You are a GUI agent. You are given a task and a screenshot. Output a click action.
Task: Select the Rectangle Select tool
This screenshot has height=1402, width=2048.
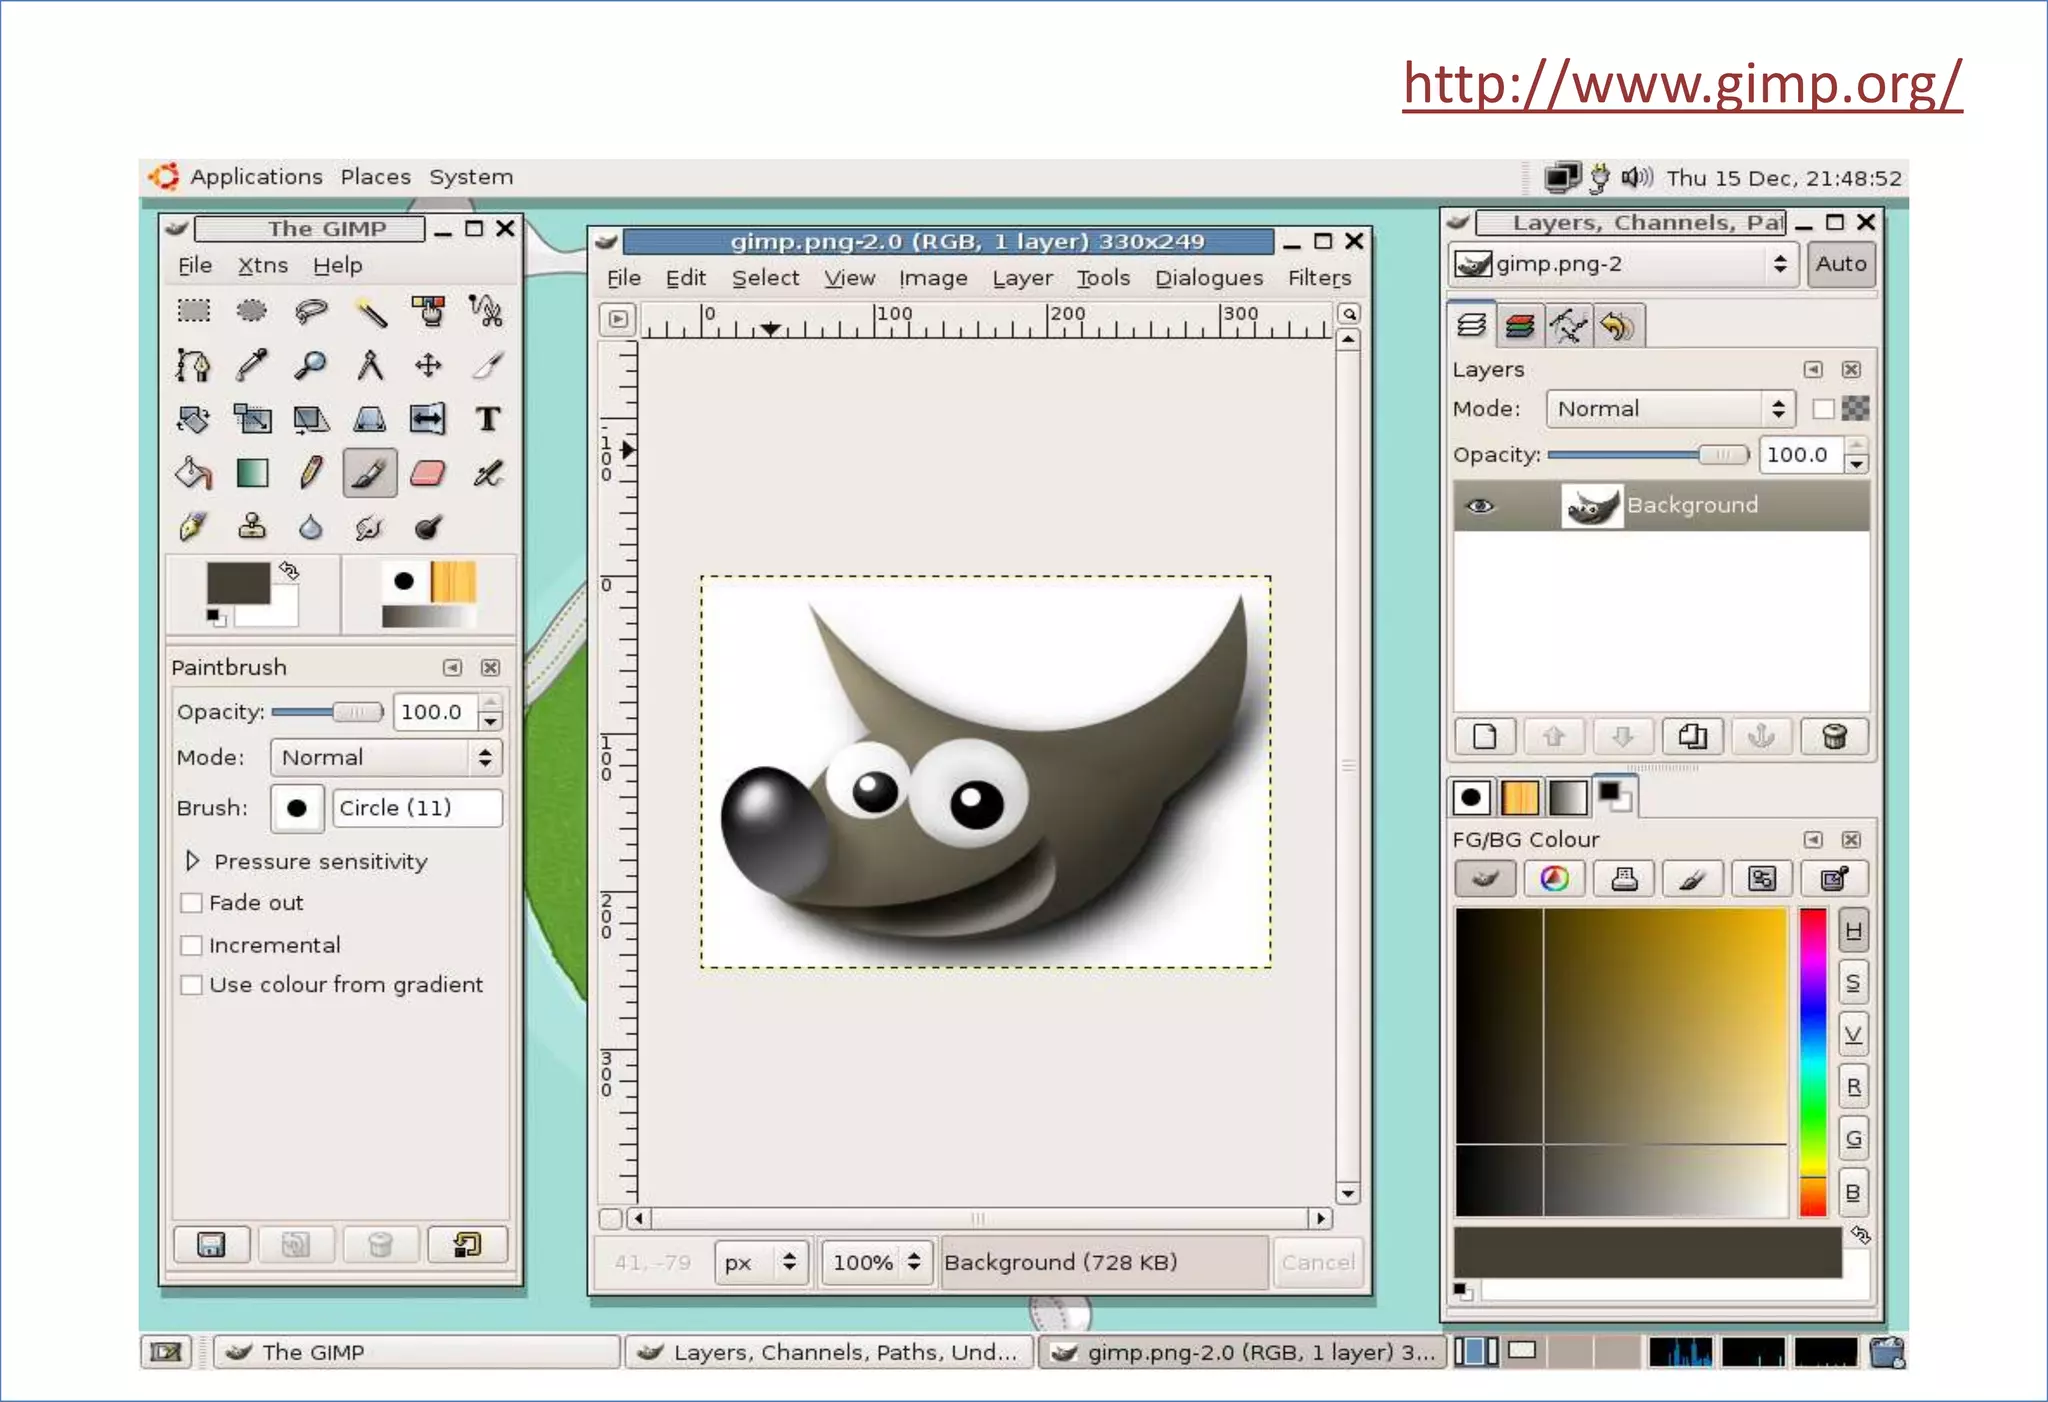pos(193,311)
